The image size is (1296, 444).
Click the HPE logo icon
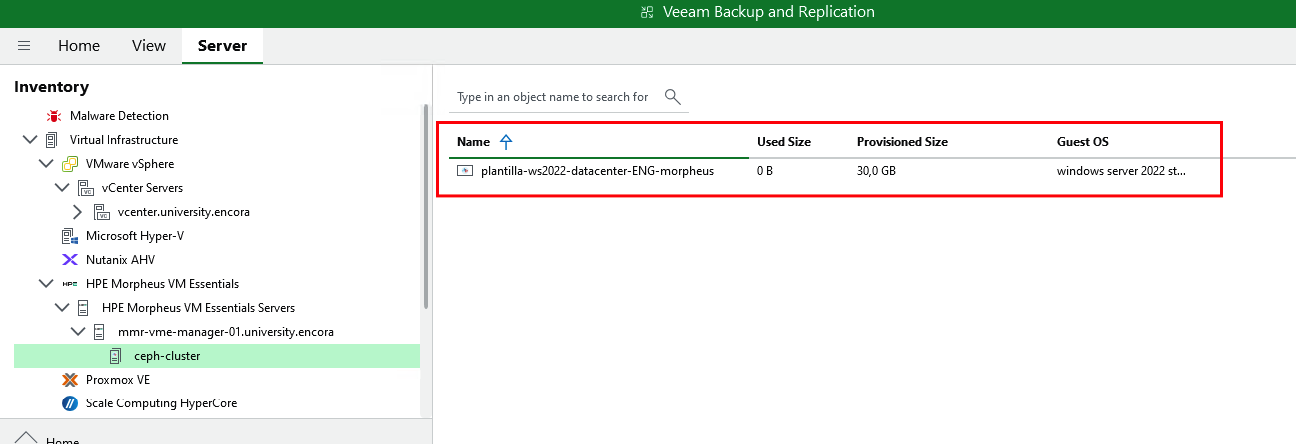pos(70,284)
